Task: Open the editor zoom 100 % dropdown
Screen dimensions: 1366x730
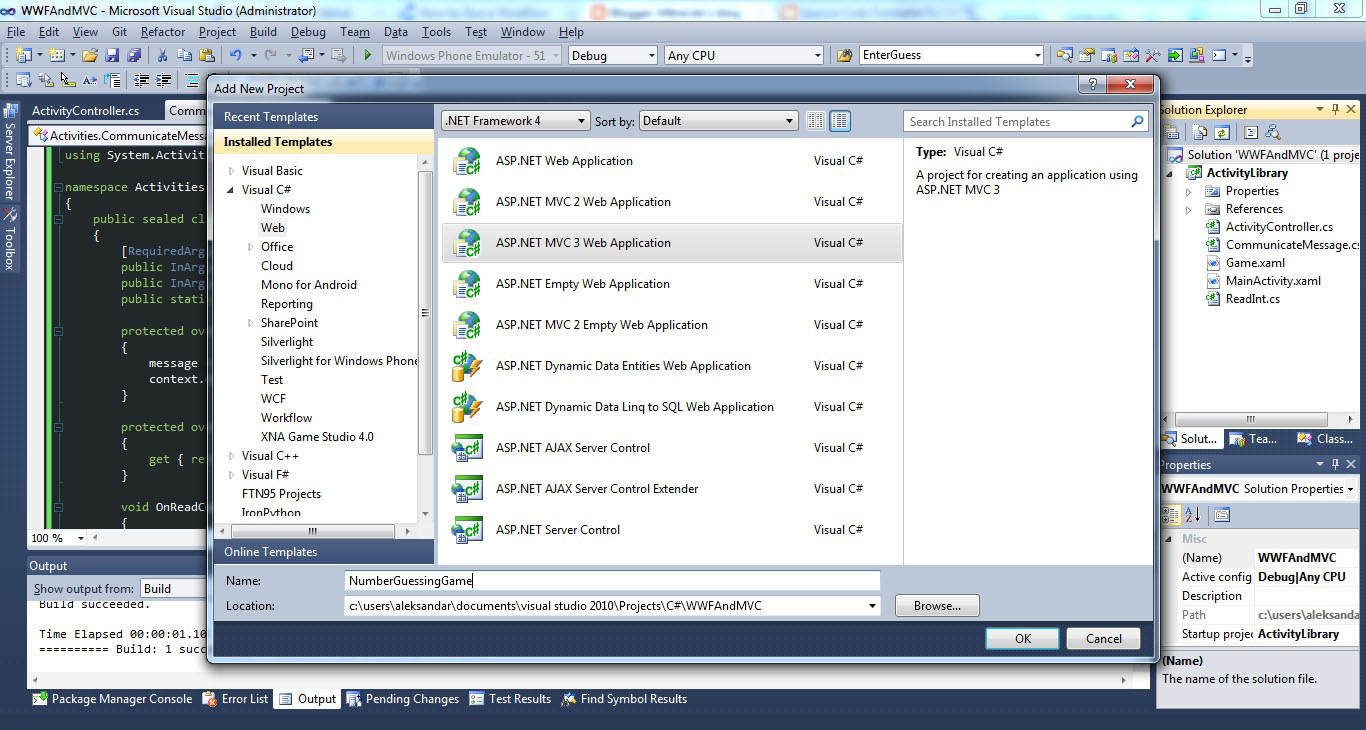Action: [x=79, y=538]
